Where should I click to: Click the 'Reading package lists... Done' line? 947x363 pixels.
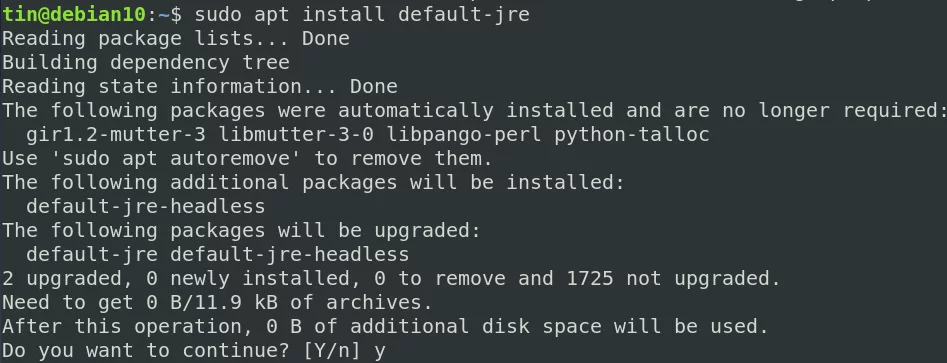click(x=176, y=38)
